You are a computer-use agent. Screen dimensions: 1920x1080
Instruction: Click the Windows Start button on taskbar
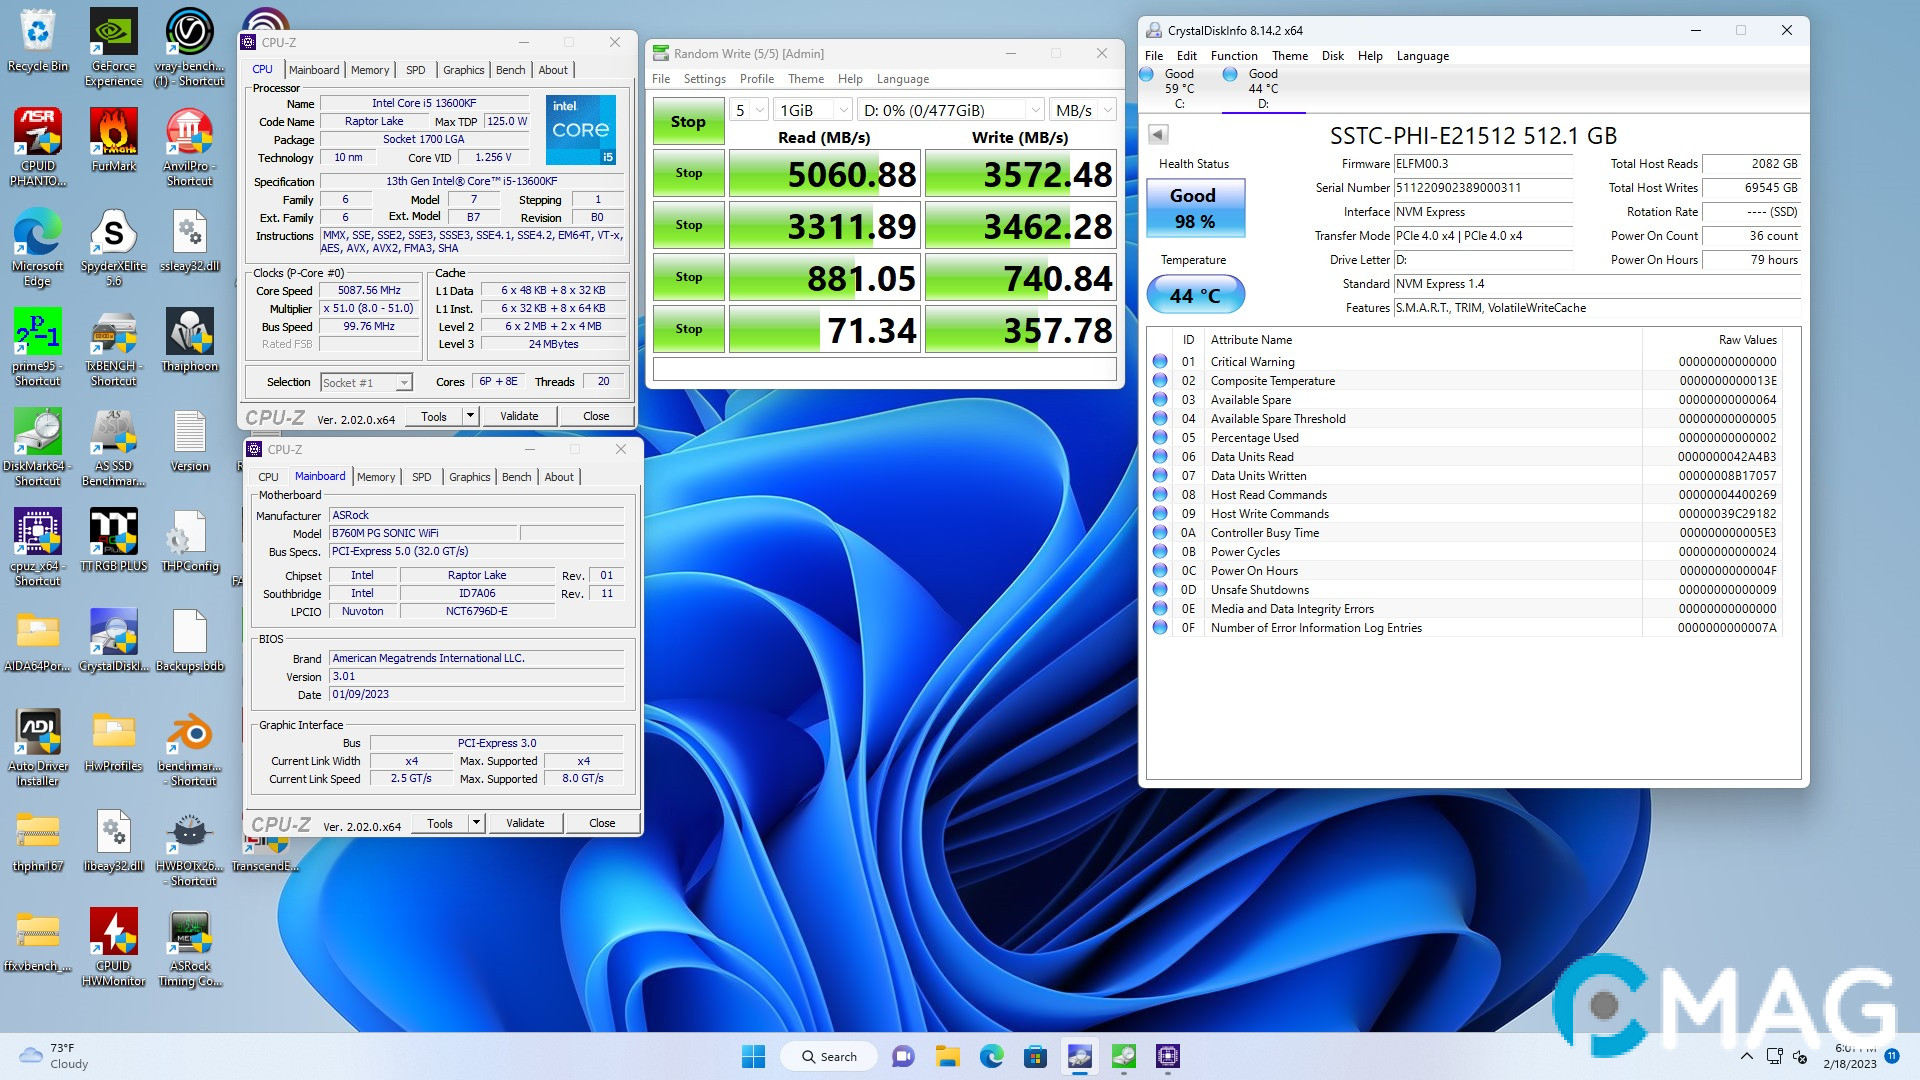(x=753, y=1056)
